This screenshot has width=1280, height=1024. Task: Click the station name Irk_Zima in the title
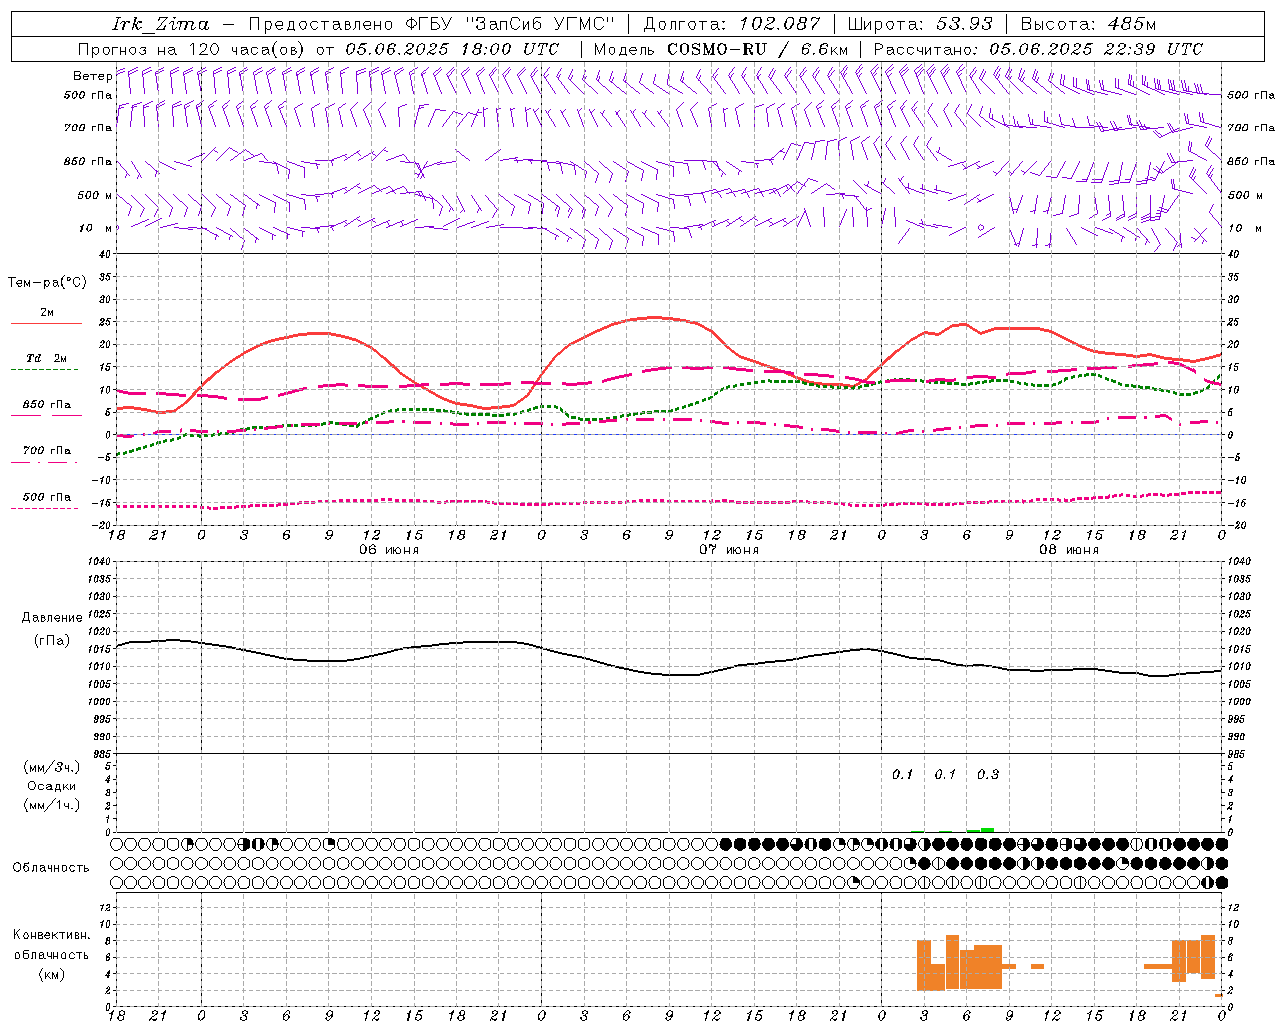click(x=161, y=24)
